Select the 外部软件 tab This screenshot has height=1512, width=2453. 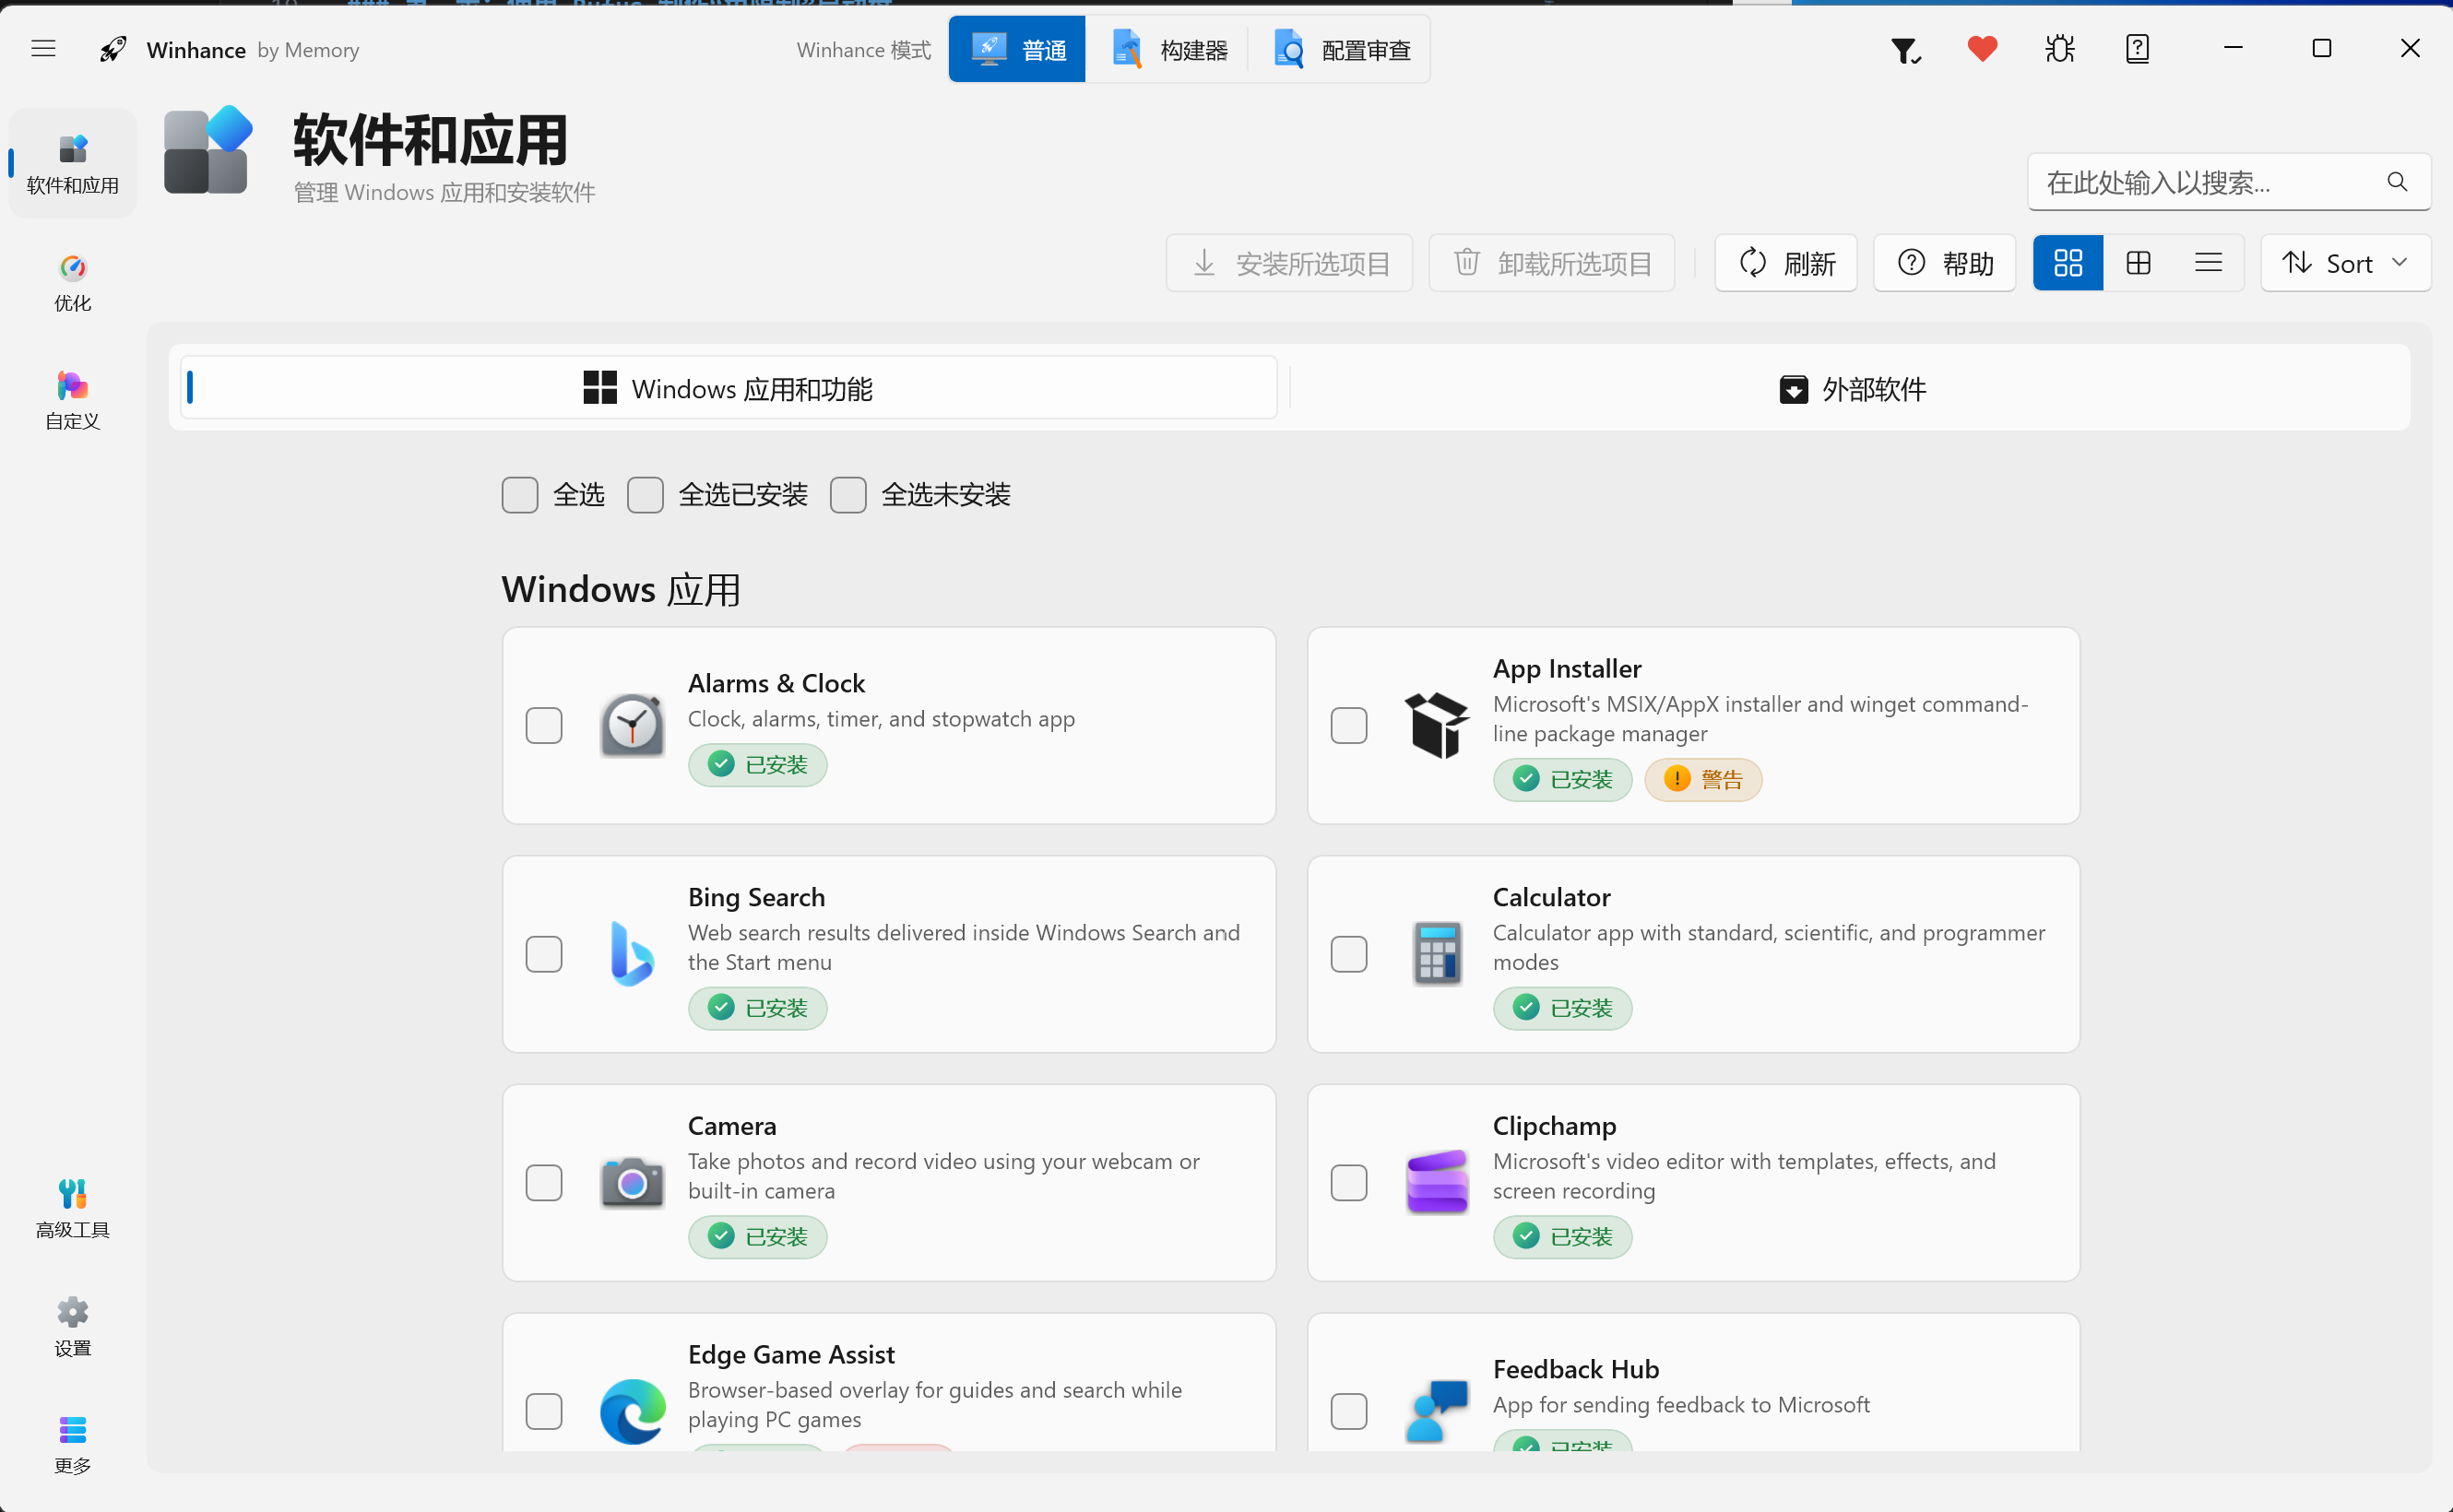coord(1852,388)
